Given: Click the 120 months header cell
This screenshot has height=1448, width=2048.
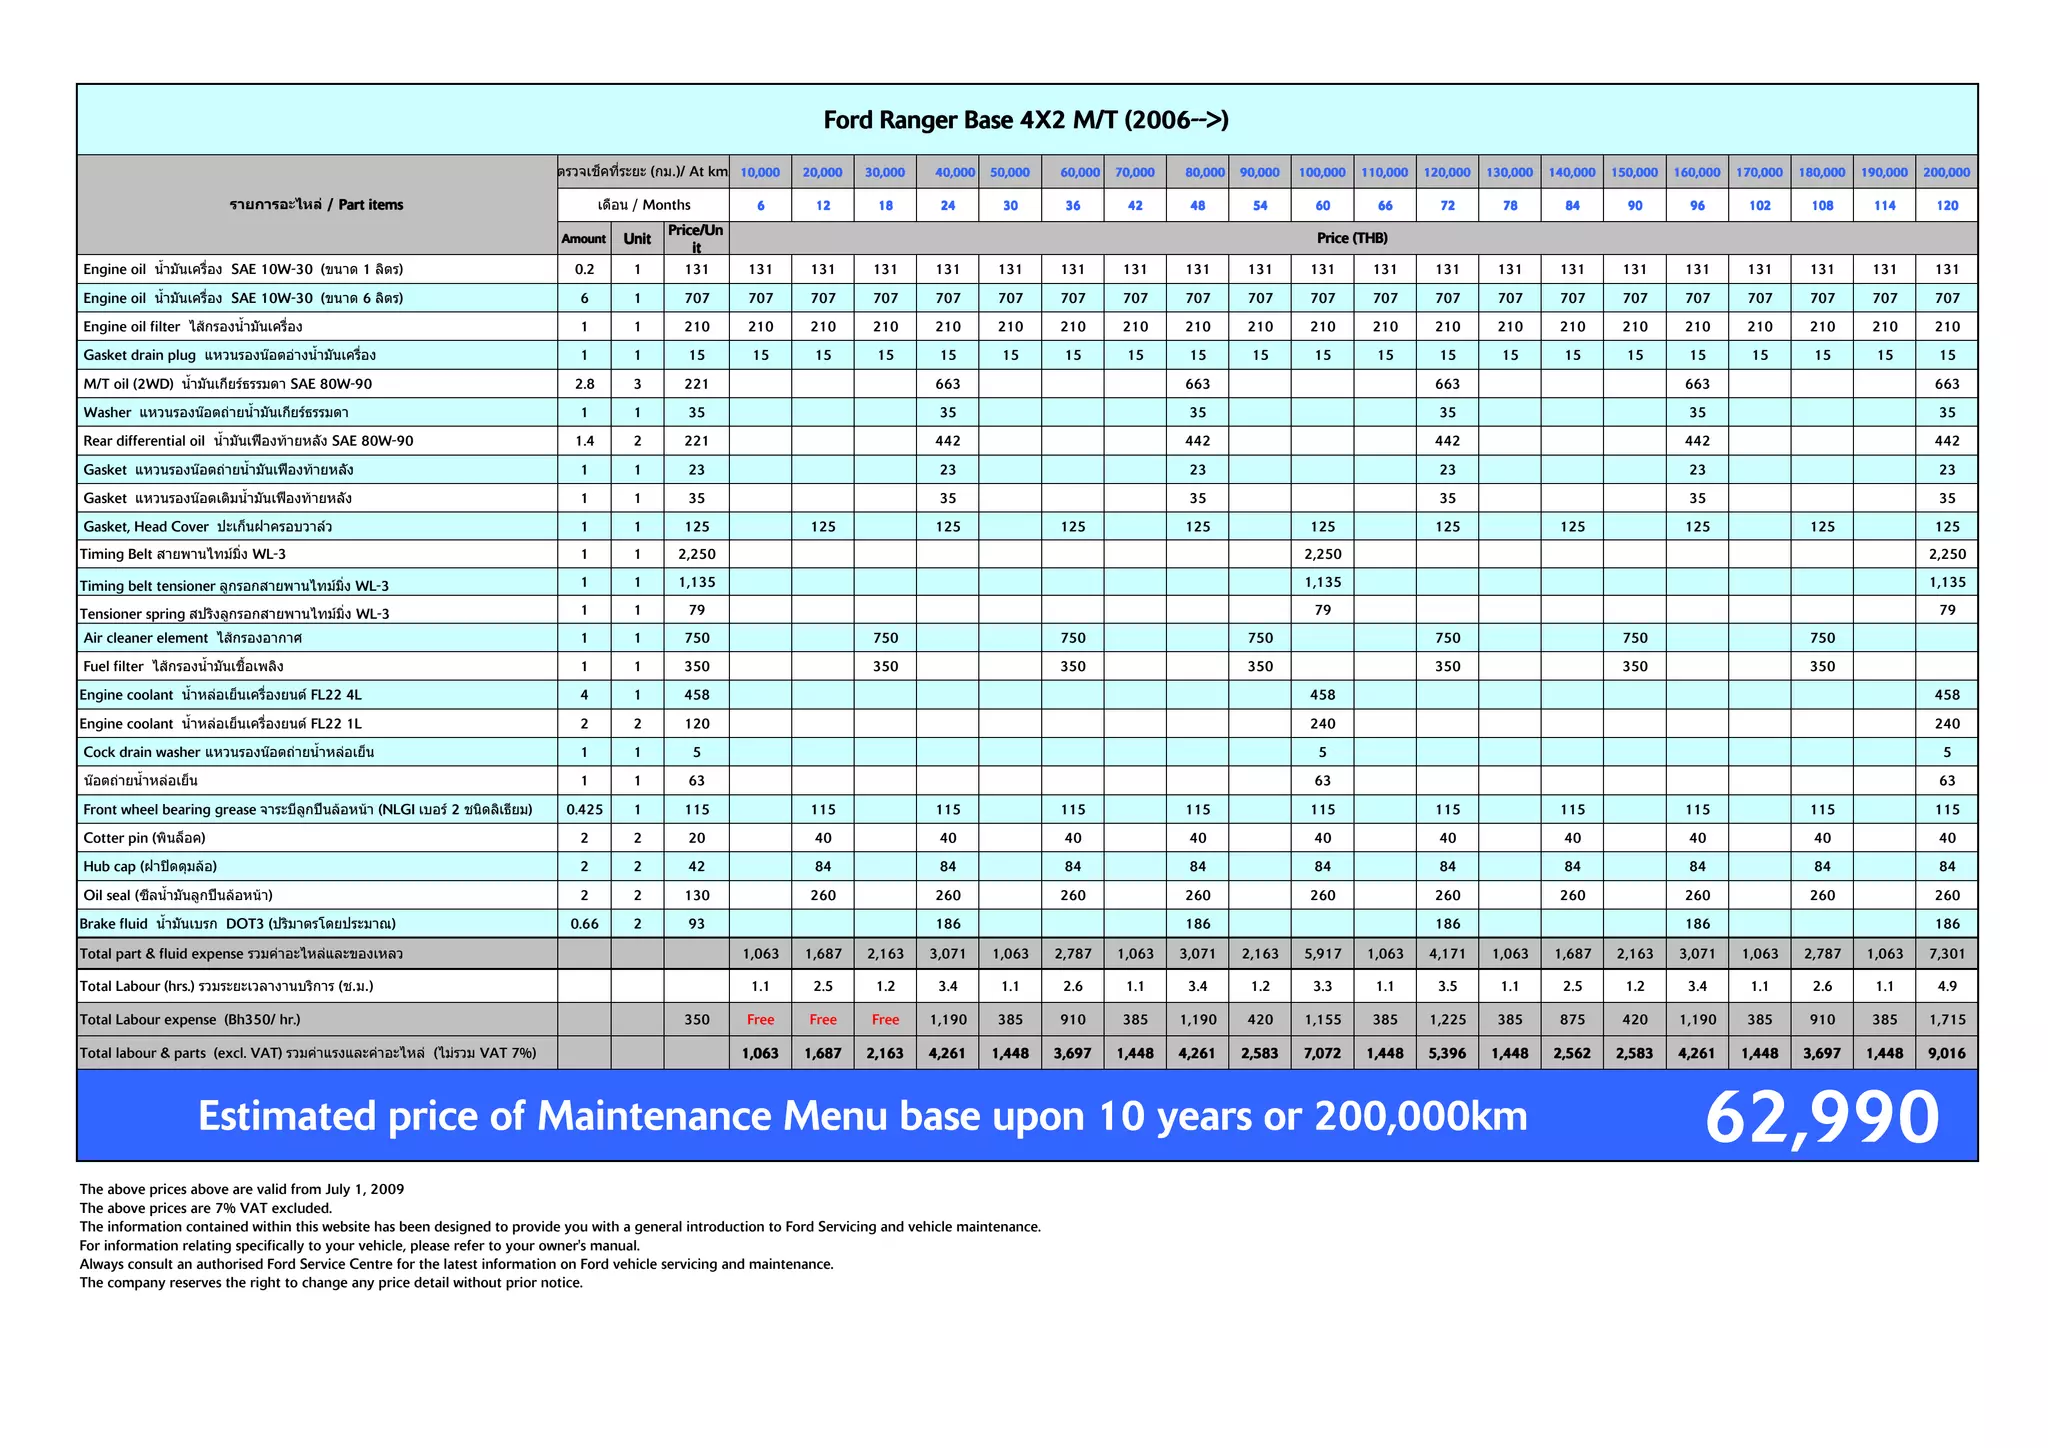Looking at the screenshot, I should click(1947, 205).
